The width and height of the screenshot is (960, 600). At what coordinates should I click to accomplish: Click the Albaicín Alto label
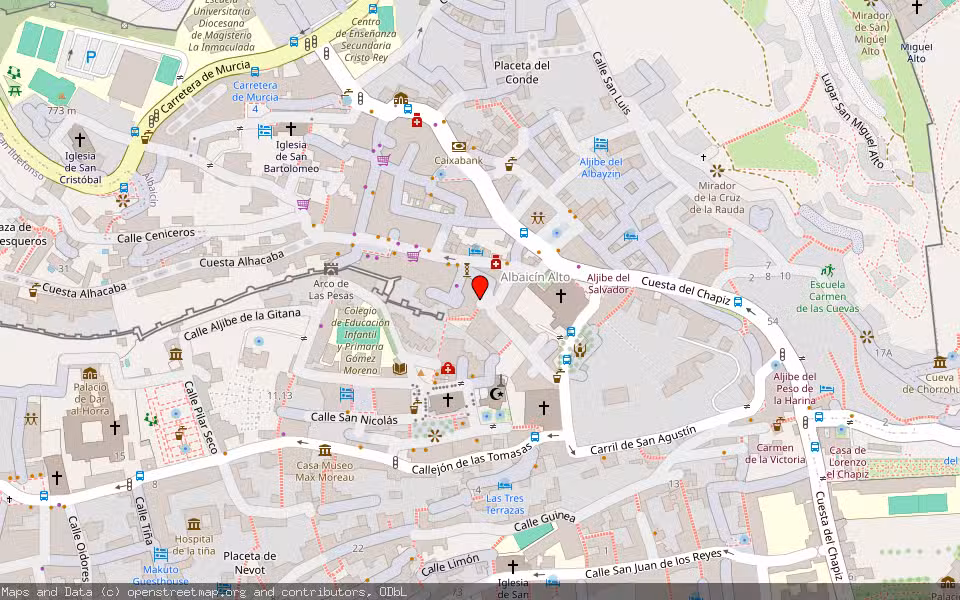(535, 277)
